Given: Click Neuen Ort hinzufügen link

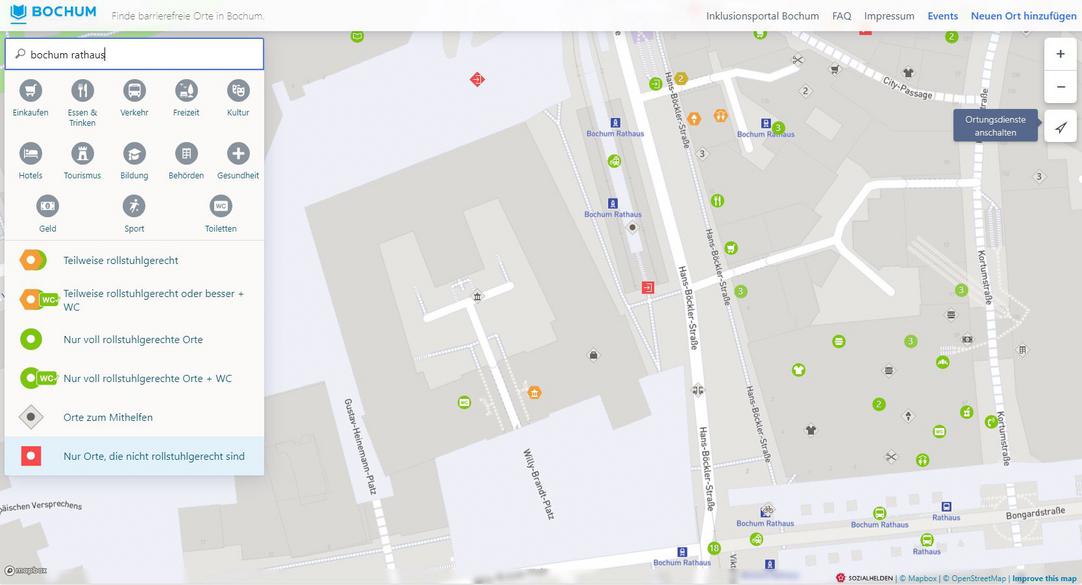Looking at the screenshot, I should pos(1023,16).
